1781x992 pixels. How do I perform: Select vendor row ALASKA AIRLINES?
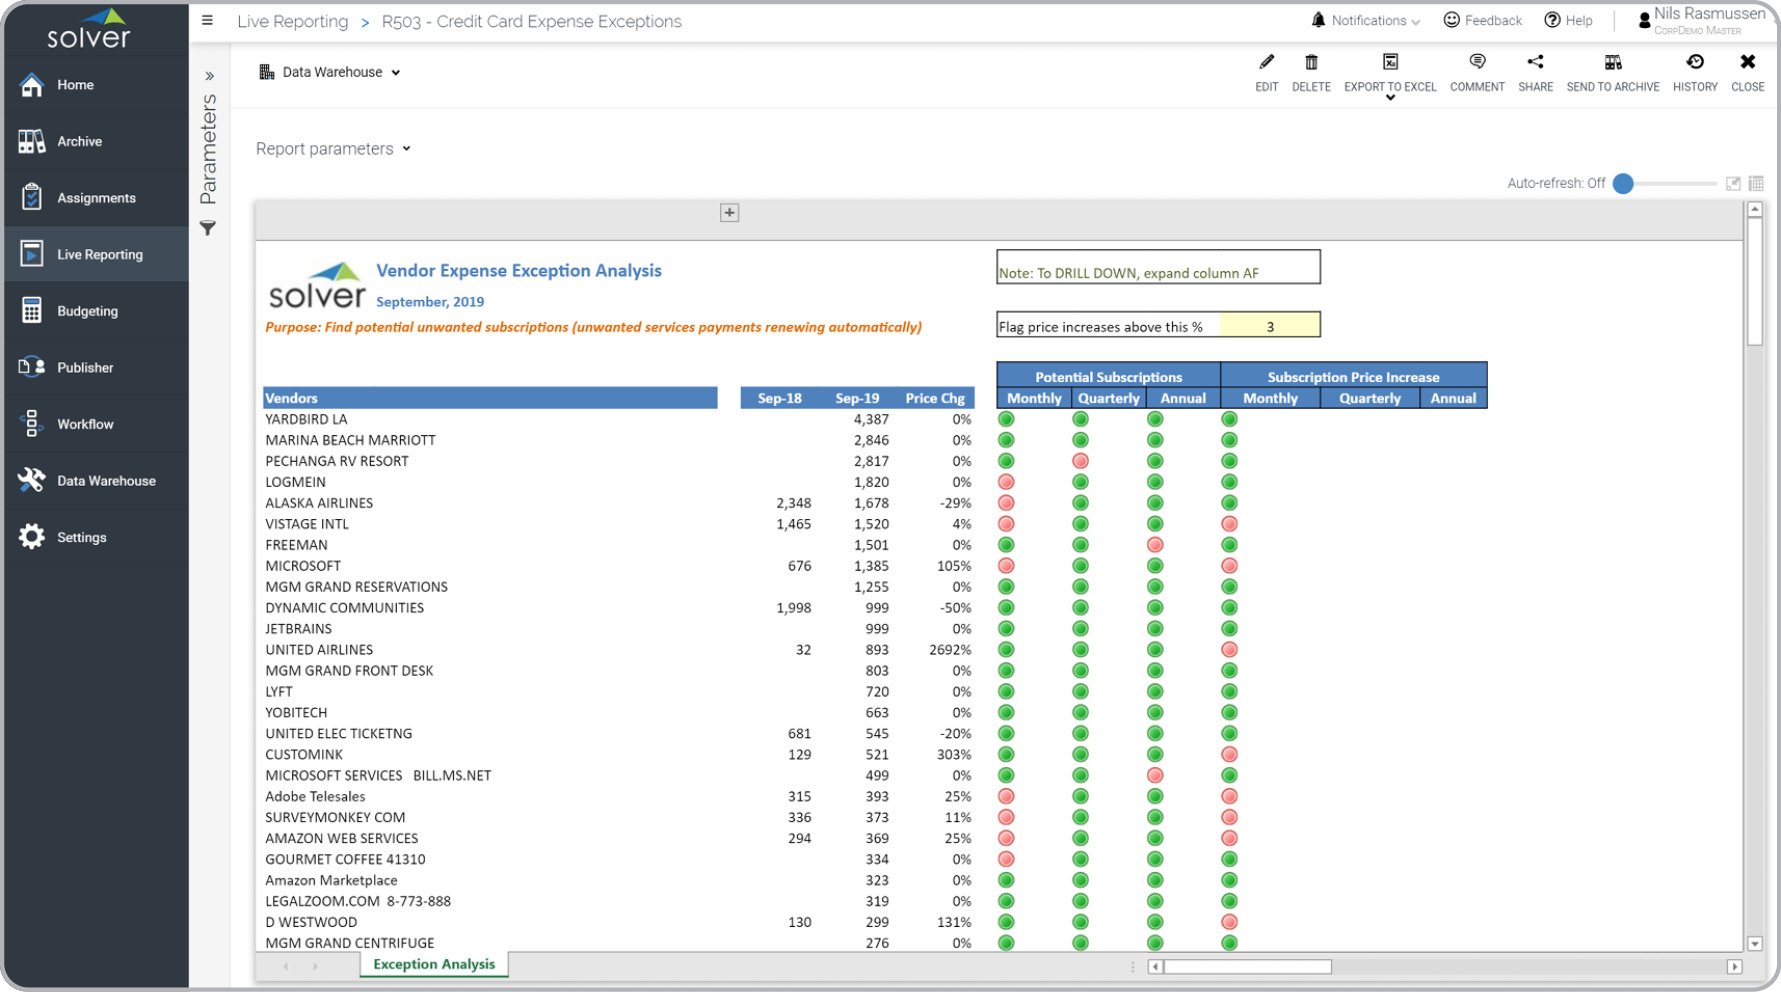point(319,503)
